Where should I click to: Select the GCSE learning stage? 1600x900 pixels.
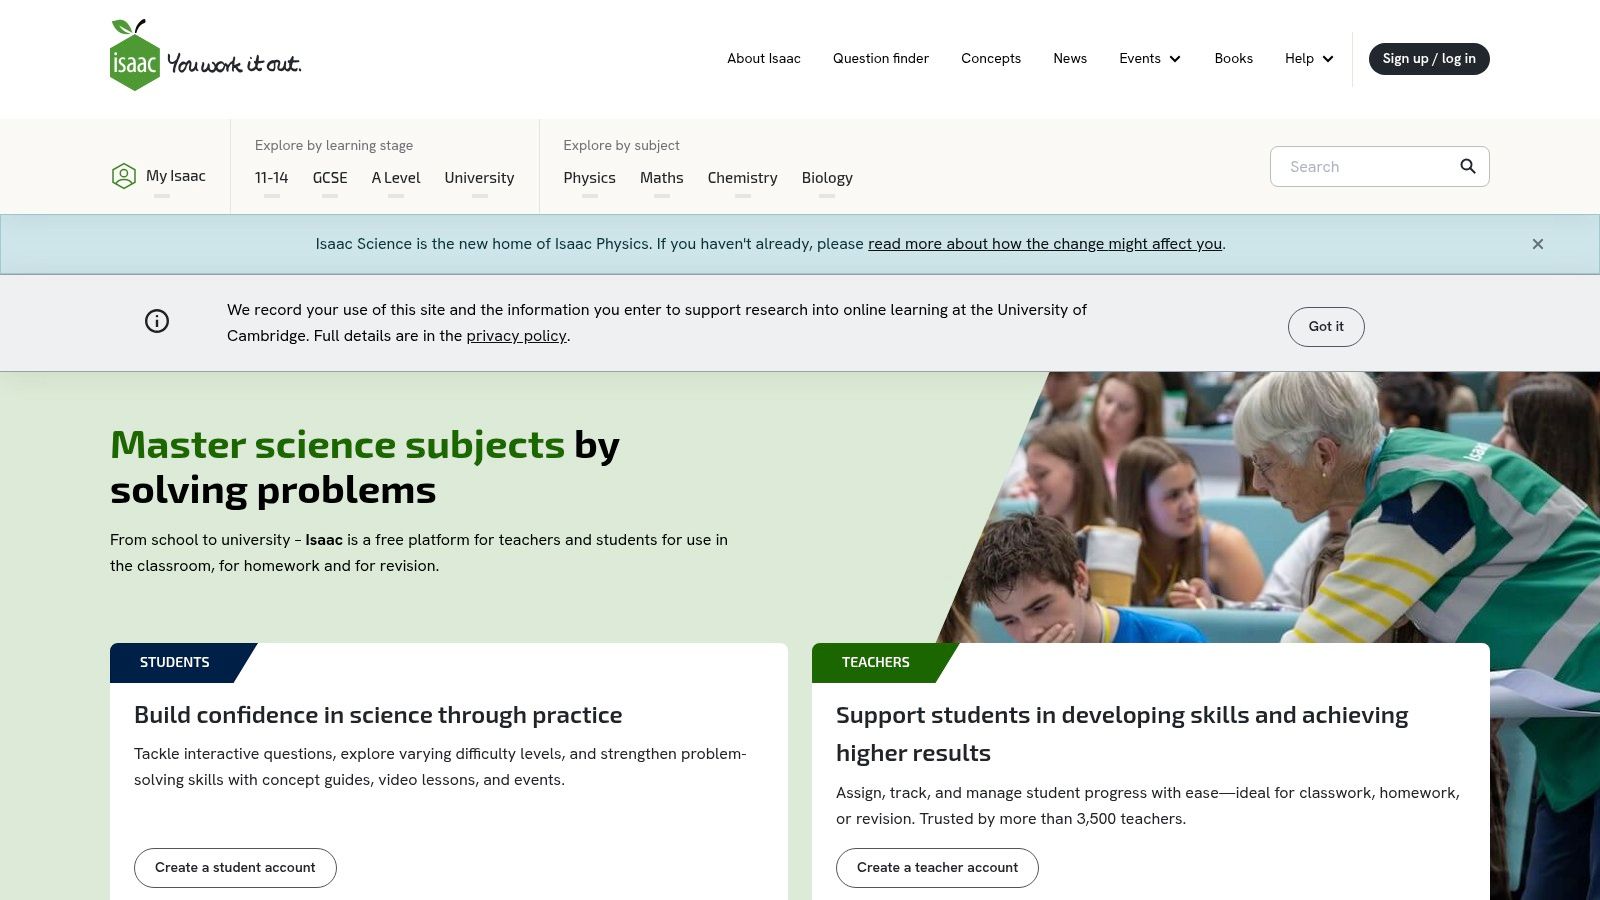coord(330,178)
